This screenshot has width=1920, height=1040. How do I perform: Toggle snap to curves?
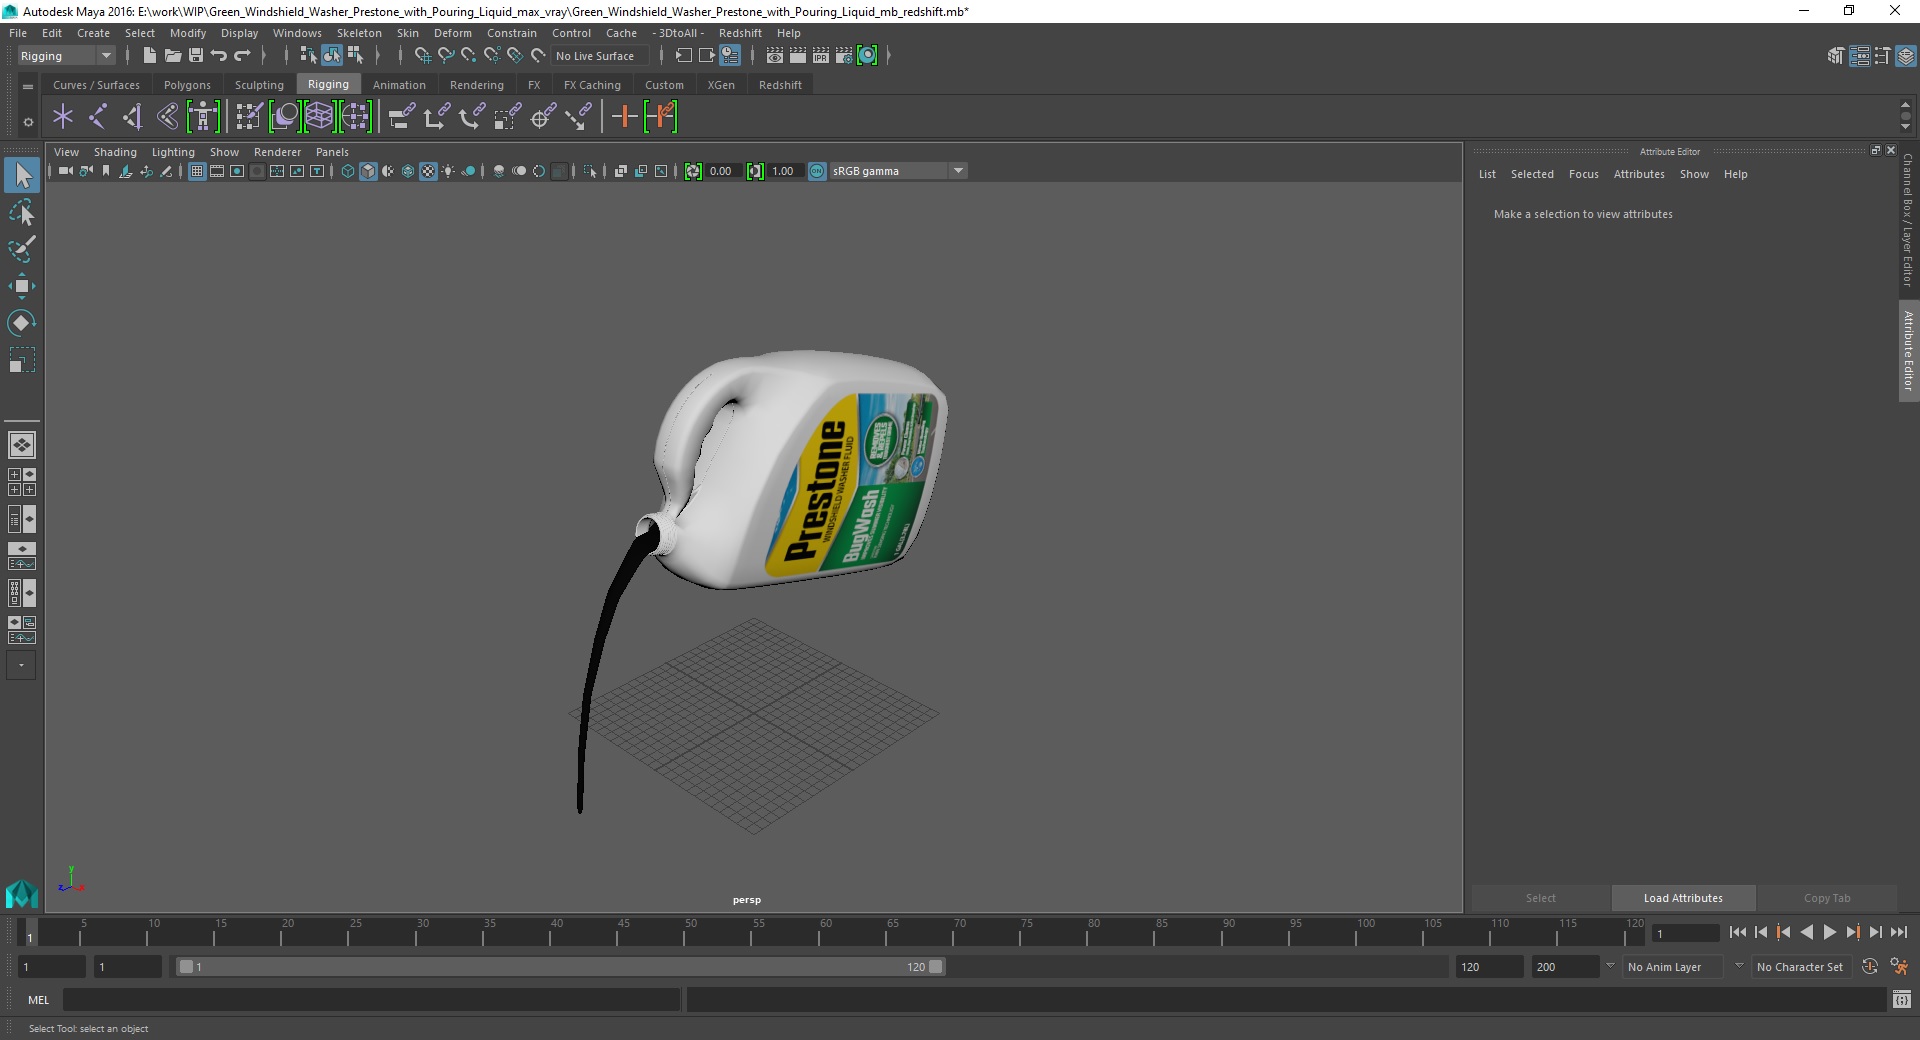(x=446, y=56)
